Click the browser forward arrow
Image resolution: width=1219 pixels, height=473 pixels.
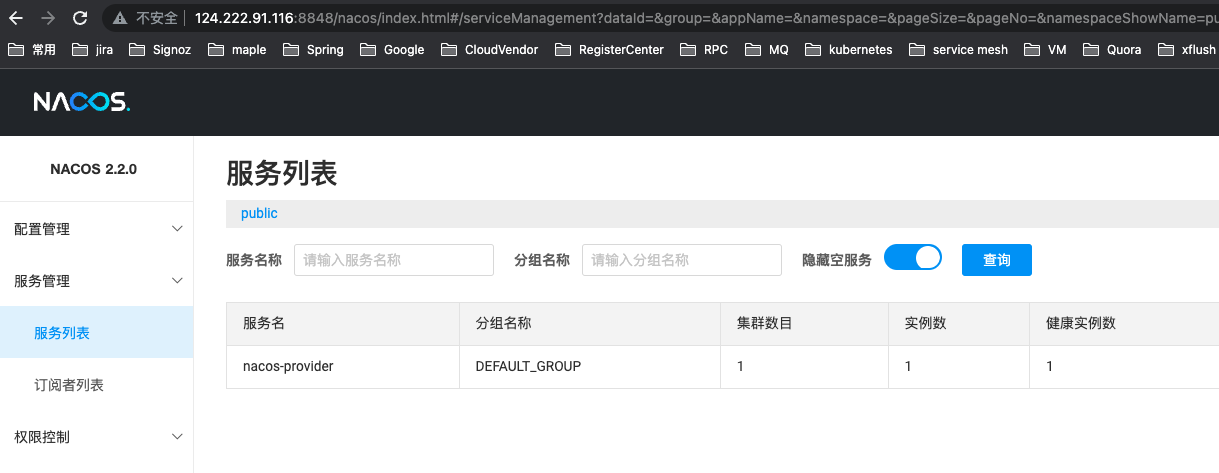point(47,18)
